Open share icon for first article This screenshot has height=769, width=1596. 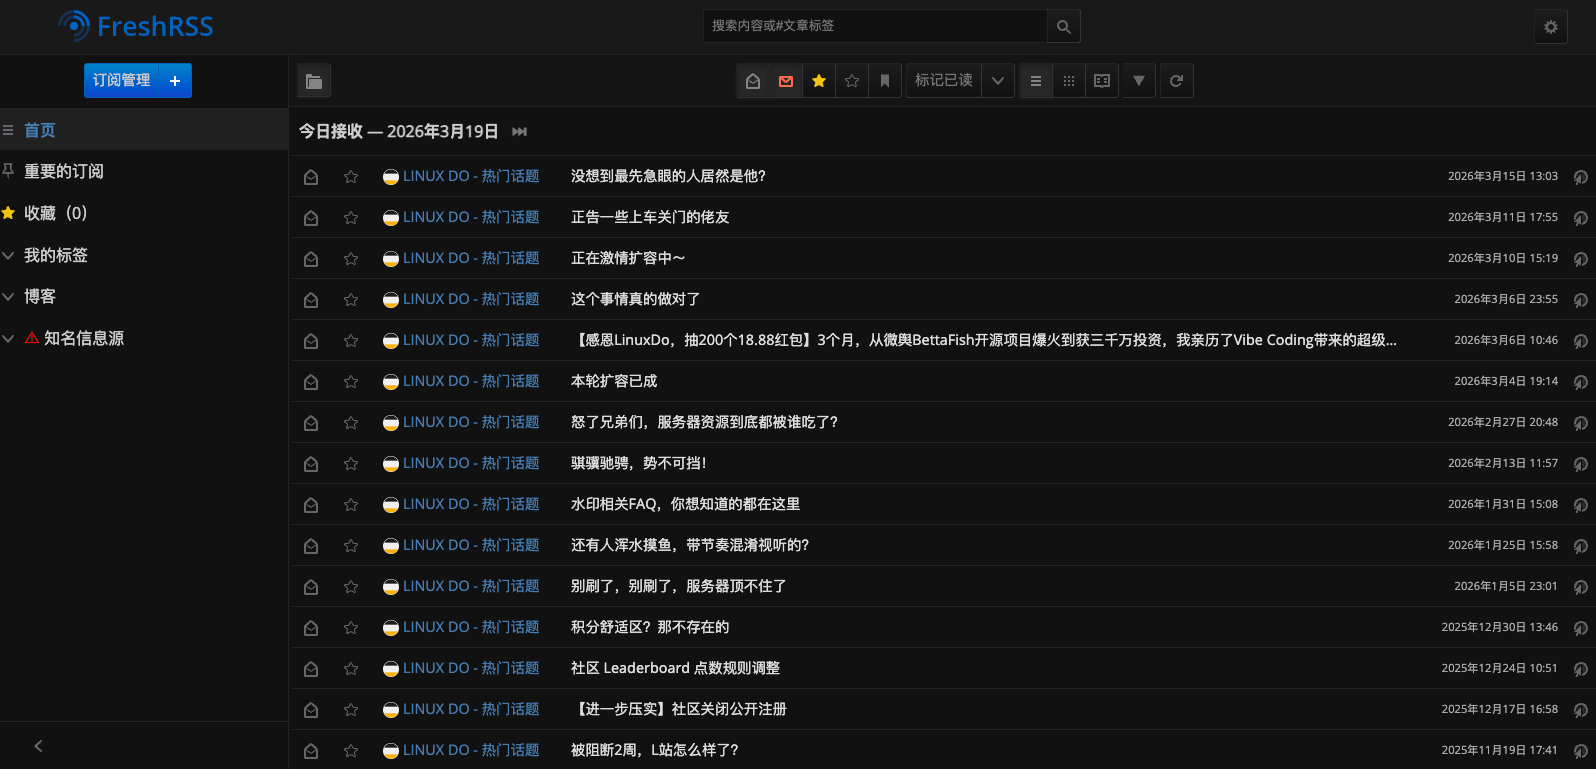tap(1580, 177)
